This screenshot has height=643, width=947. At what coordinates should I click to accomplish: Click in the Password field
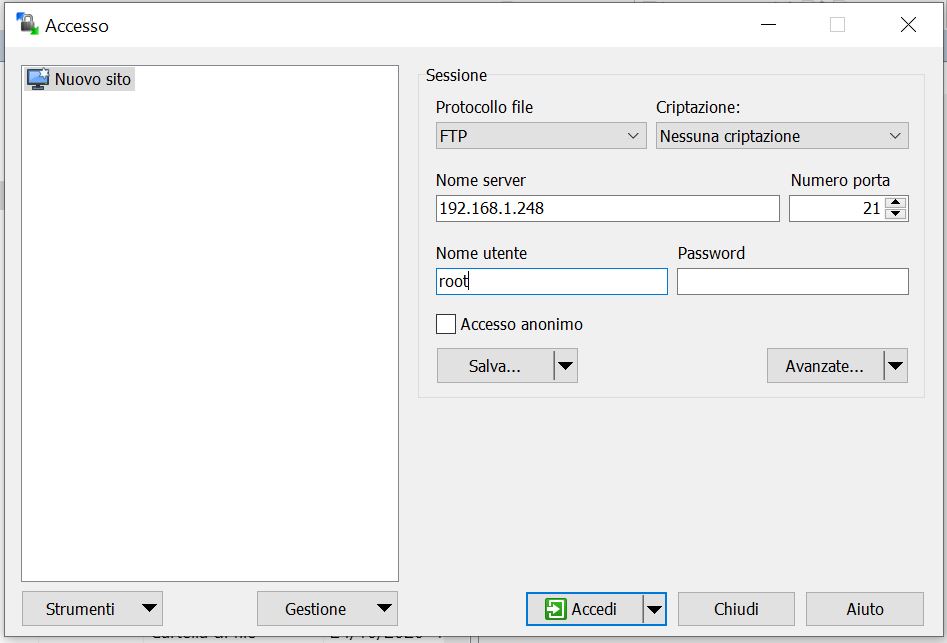pyautogui.click(x=792, y=282)
